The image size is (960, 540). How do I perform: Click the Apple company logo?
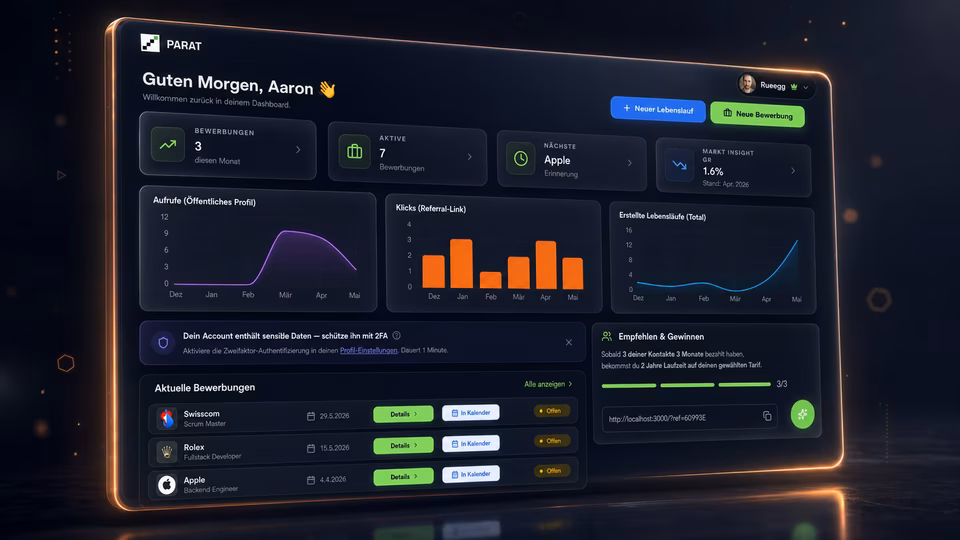[167, 485]
